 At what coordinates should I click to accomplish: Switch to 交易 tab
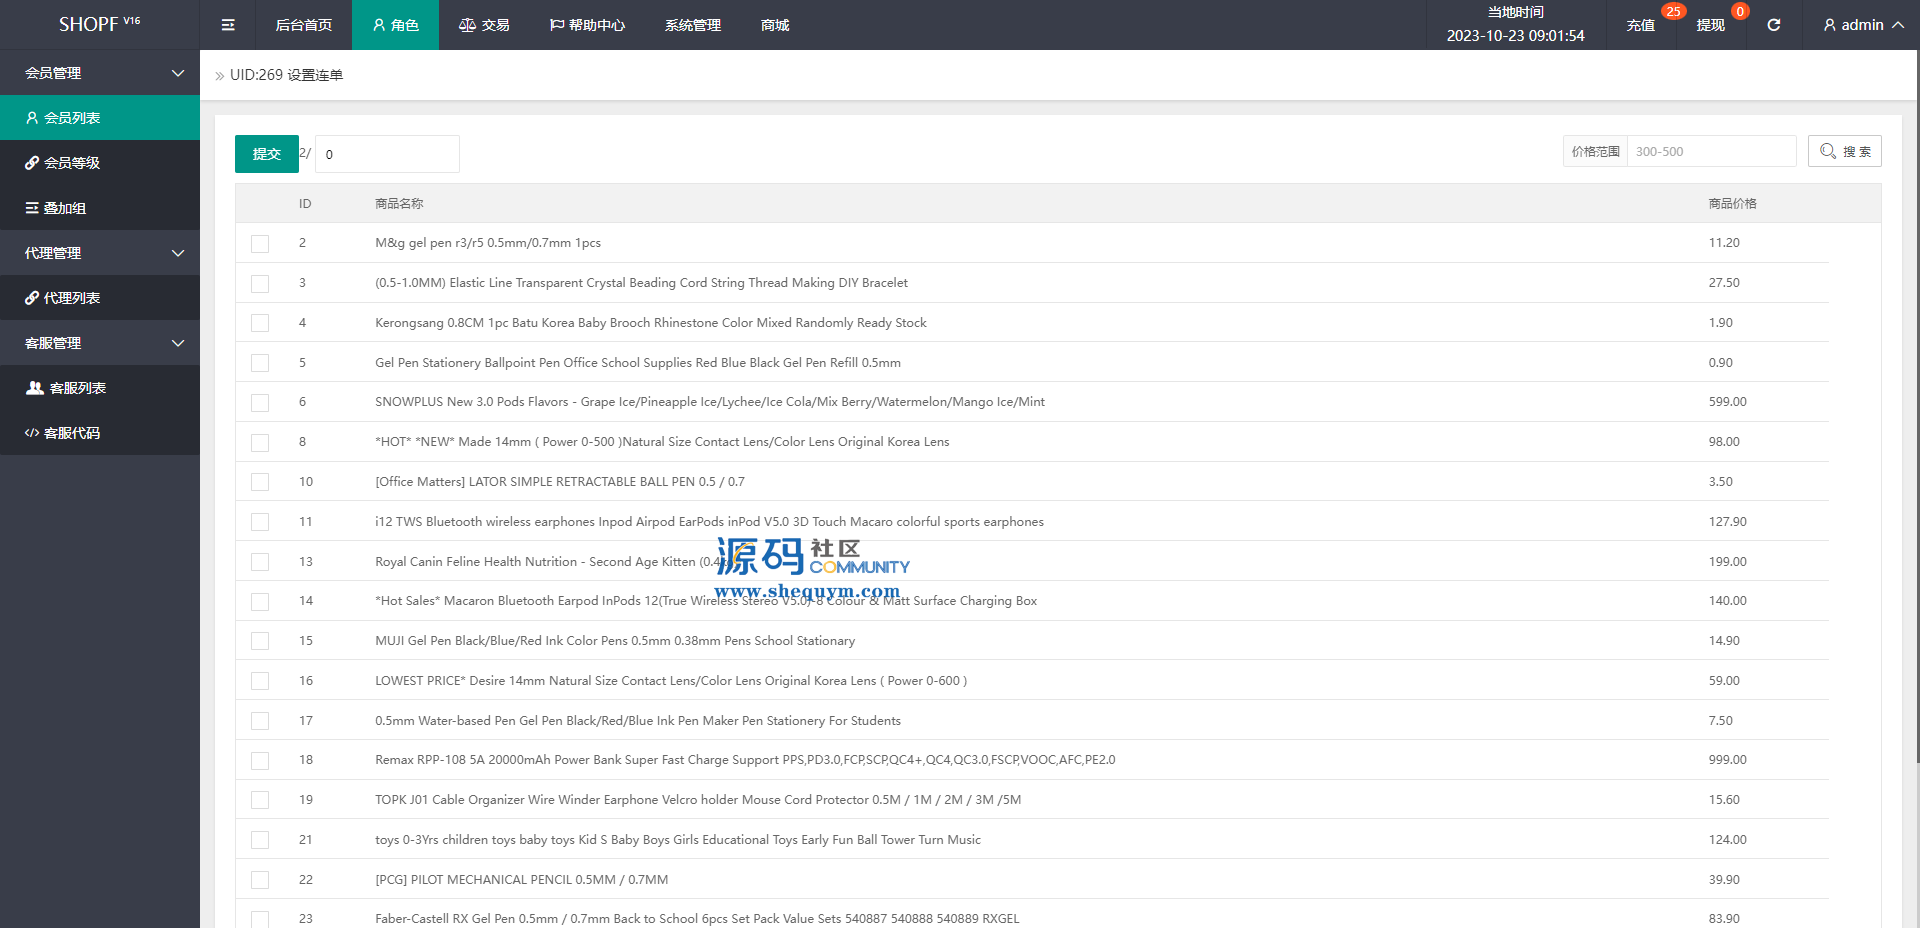click(x=484, y=25)
